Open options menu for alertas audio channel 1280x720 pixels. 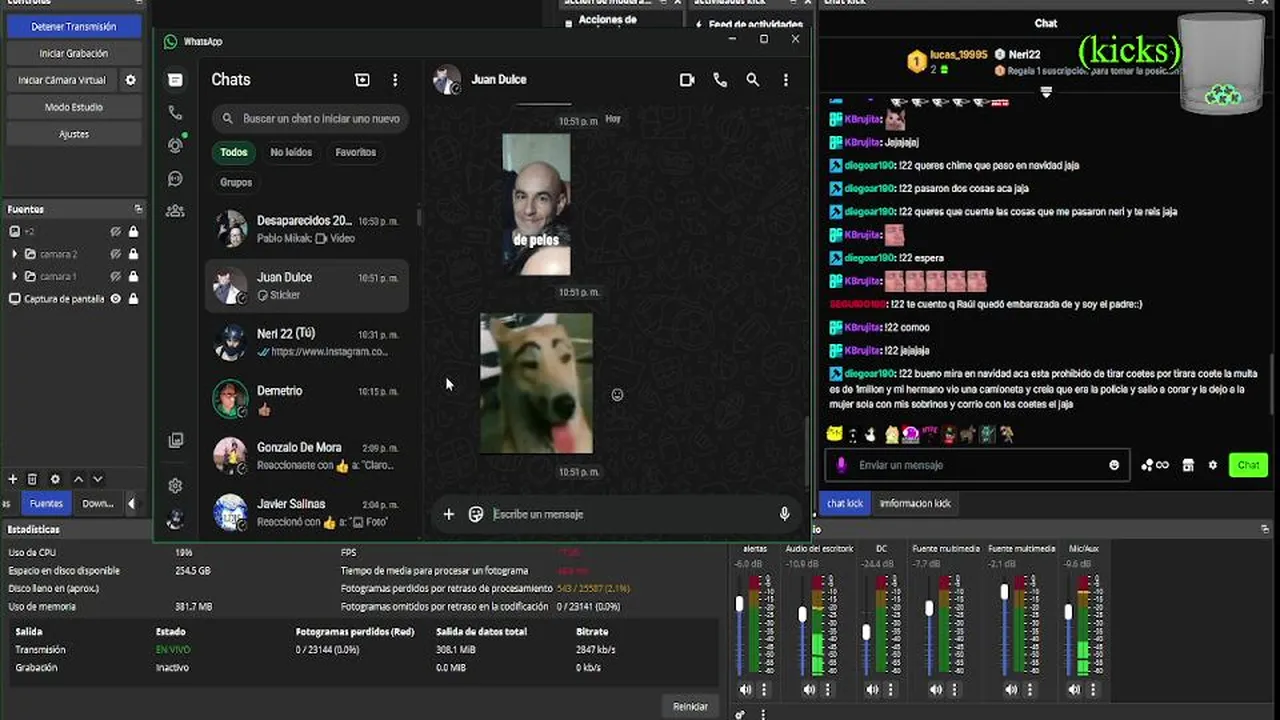click(x=764, y=690)
